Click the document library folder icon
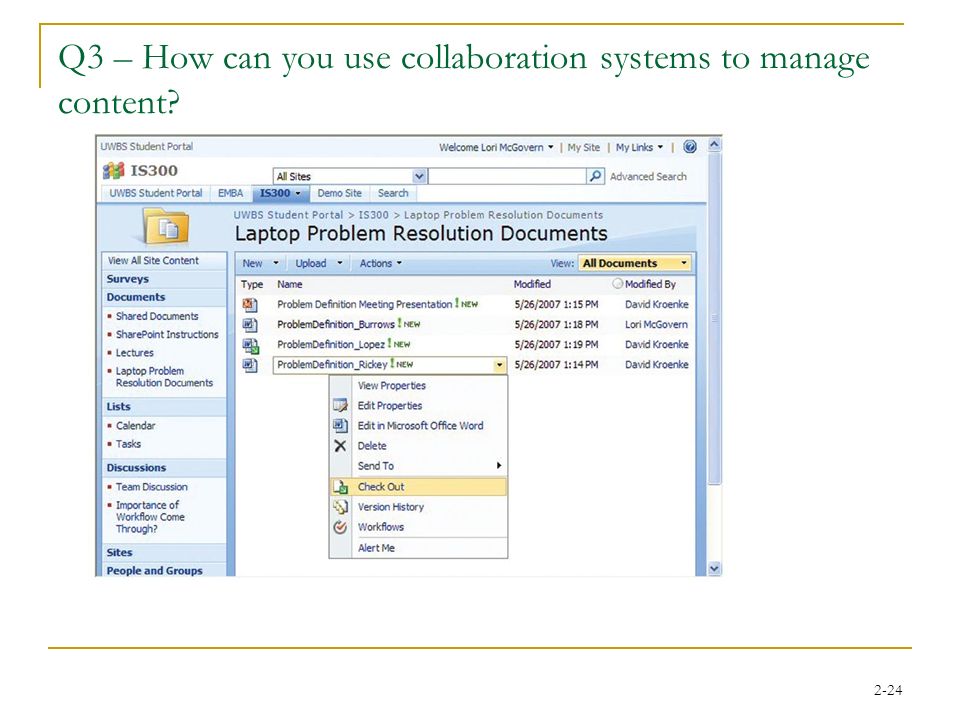This screenshot has height=720, width=960. tap(165, 227)
